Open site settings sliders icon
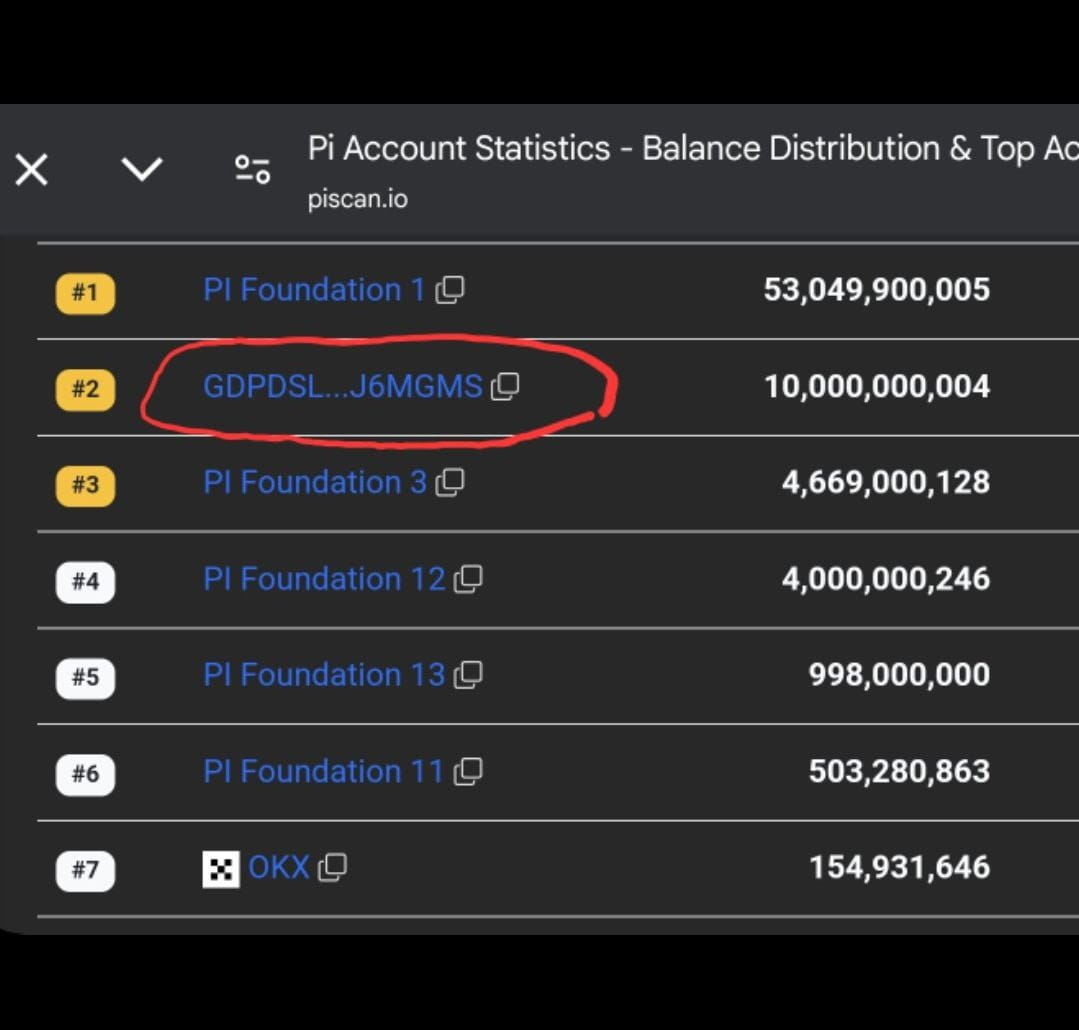The image size is (1079, 1030). coord(253,169)
